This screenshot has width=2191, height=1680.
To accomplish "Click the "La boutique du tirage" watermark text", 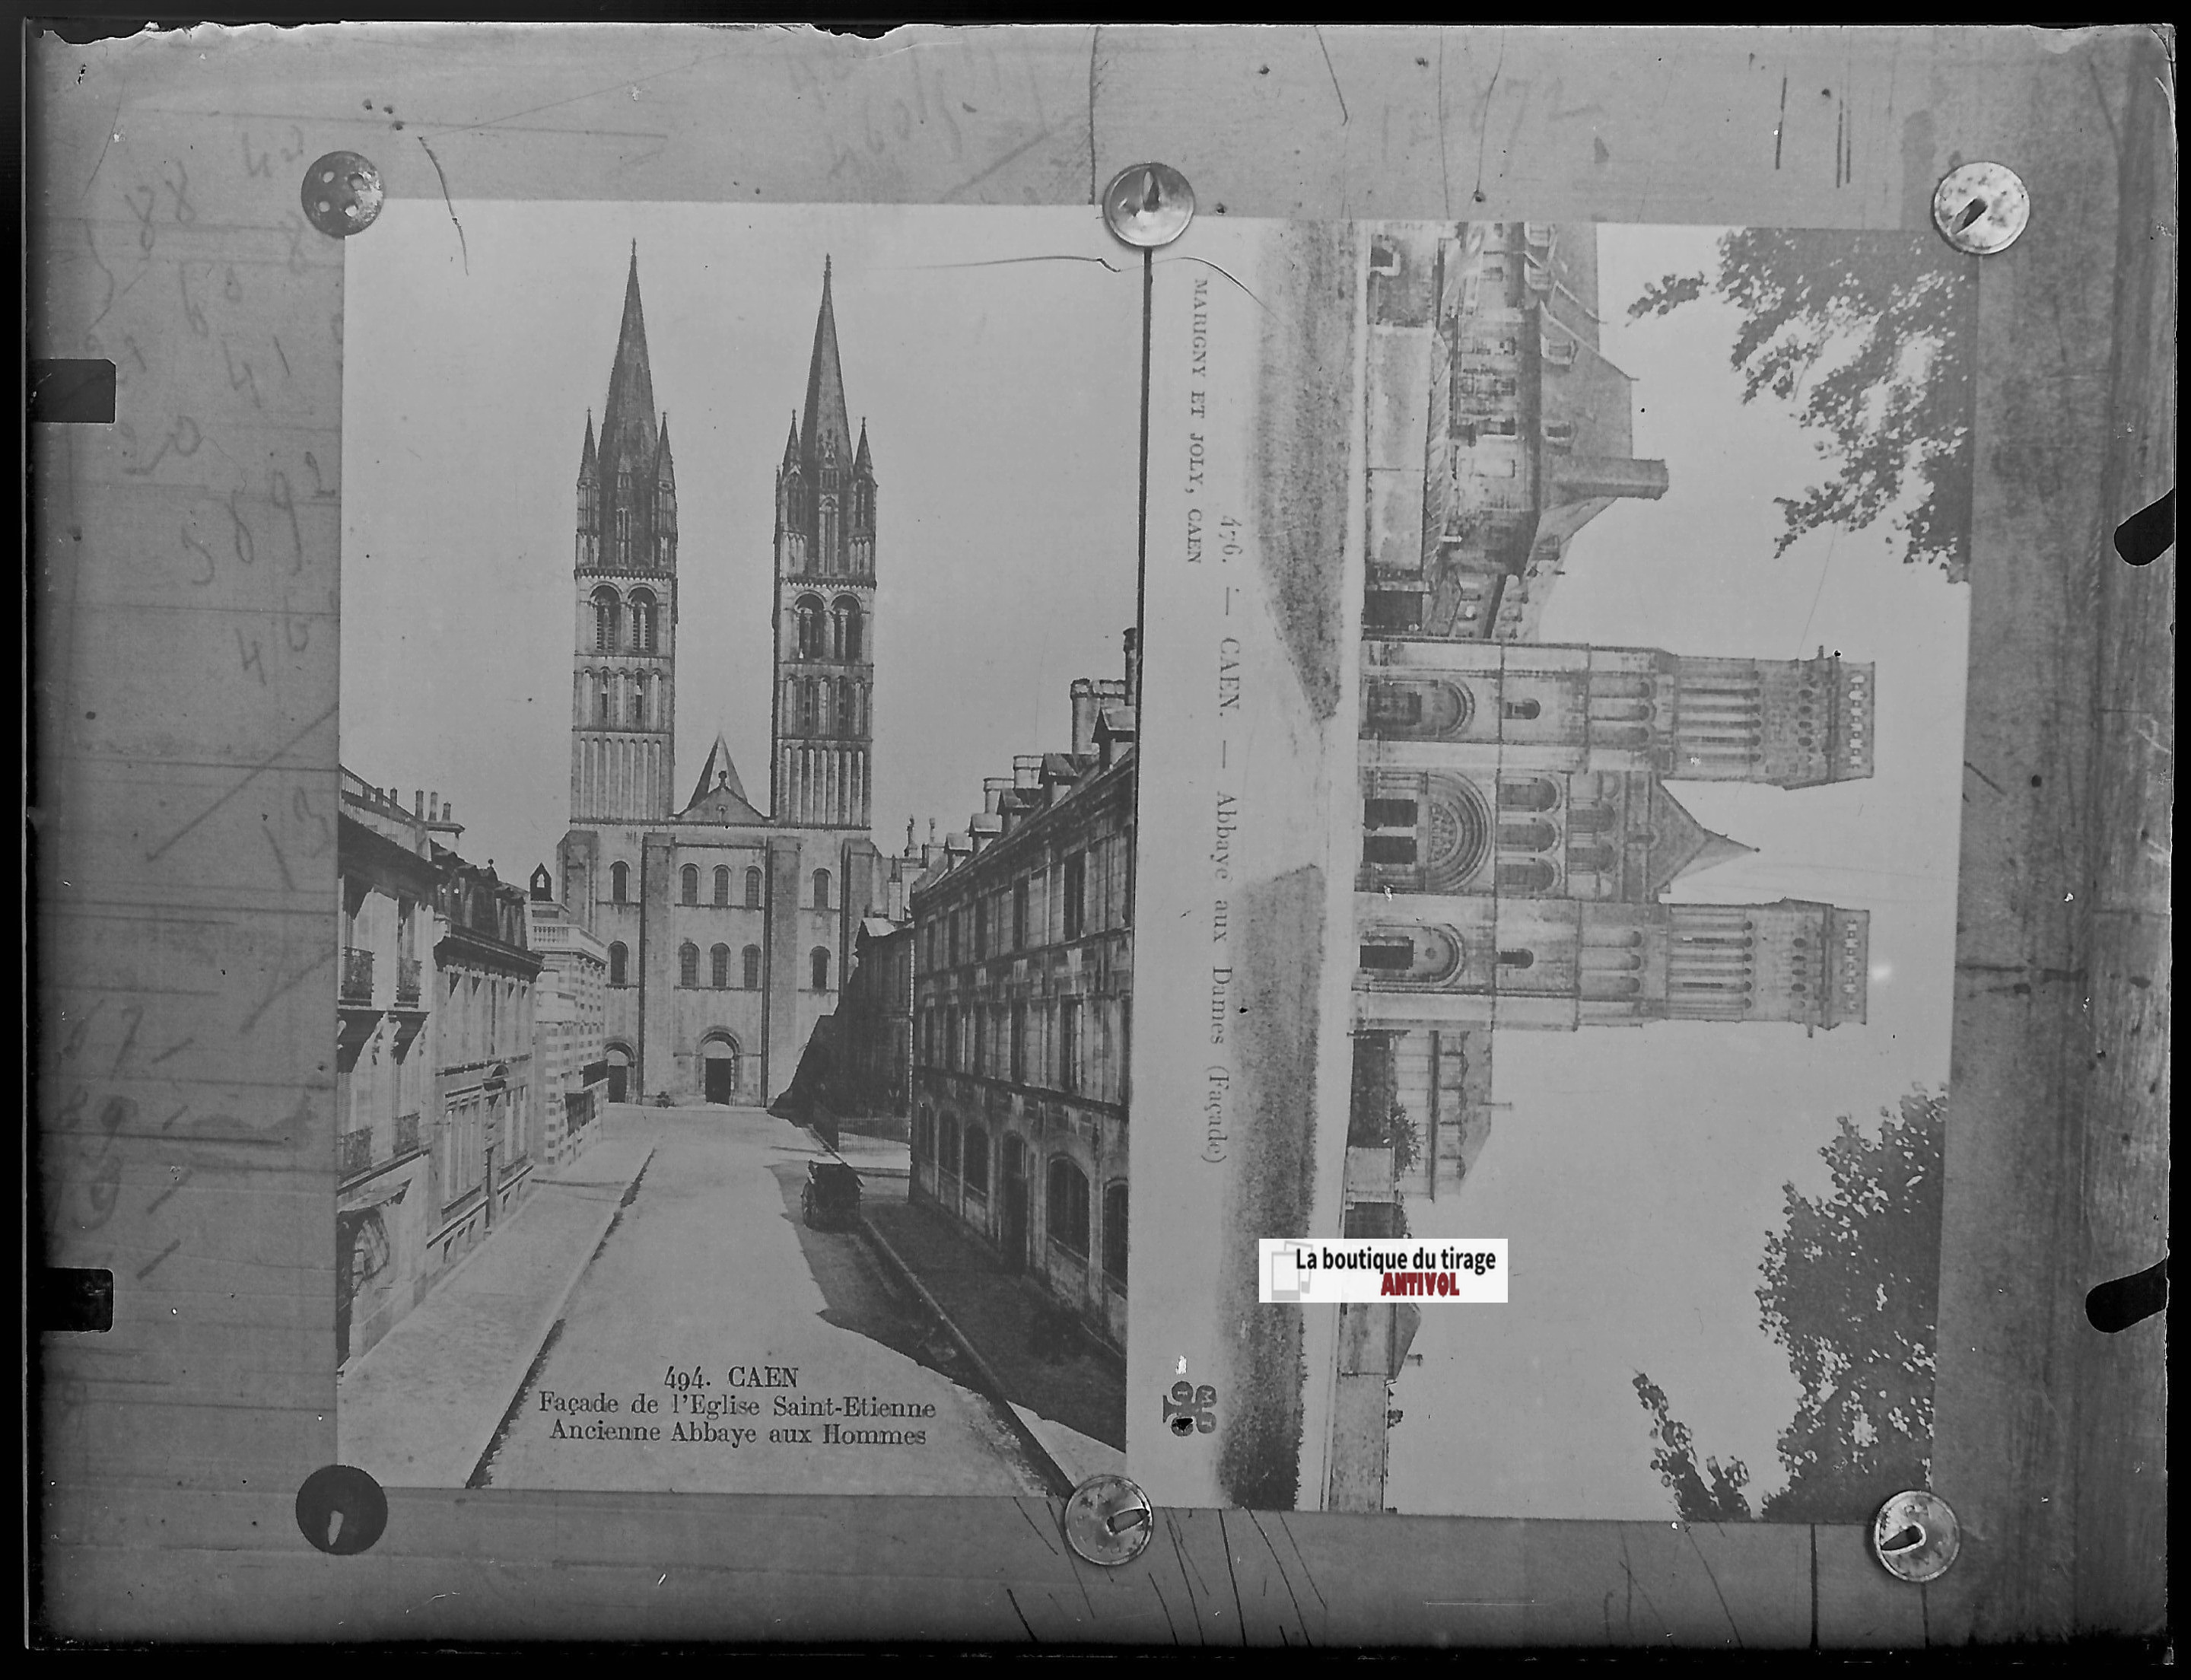I will [1395, 1259].
